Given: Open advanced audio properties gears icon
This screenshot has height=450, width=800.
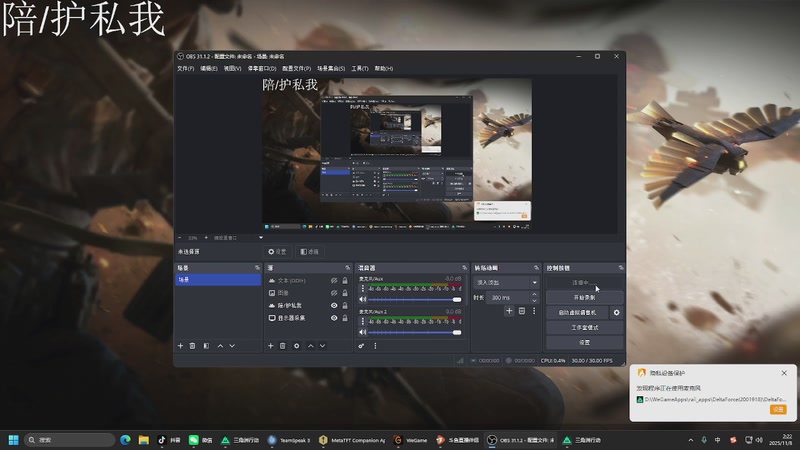Looking at the screenshot, I should [362, 345].
